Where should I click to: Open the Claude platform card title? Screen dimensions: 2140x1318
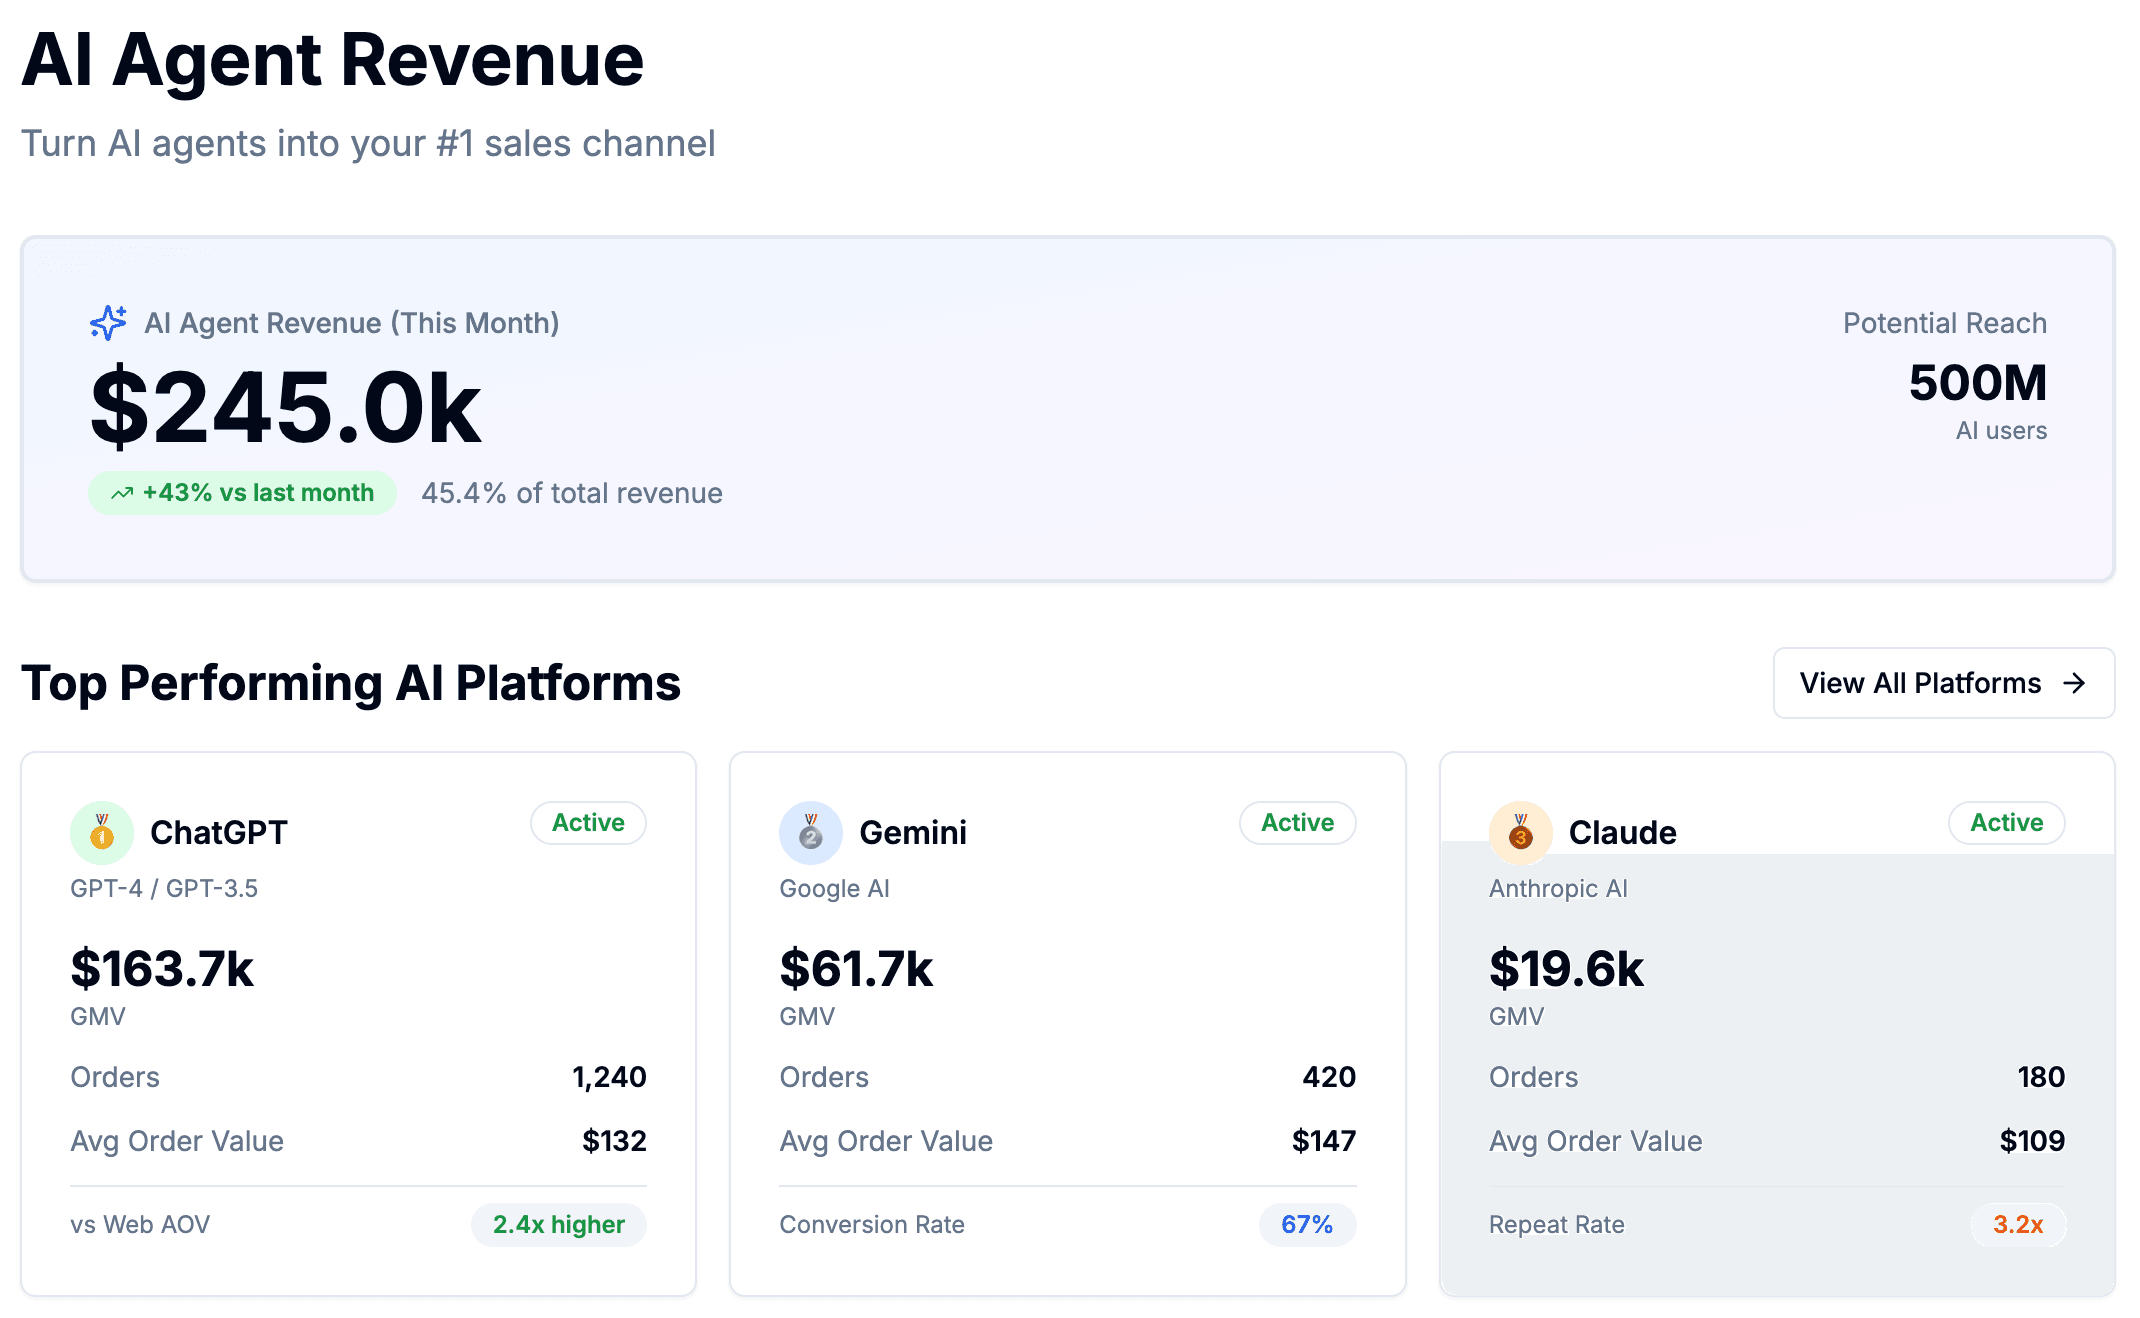1622,832
